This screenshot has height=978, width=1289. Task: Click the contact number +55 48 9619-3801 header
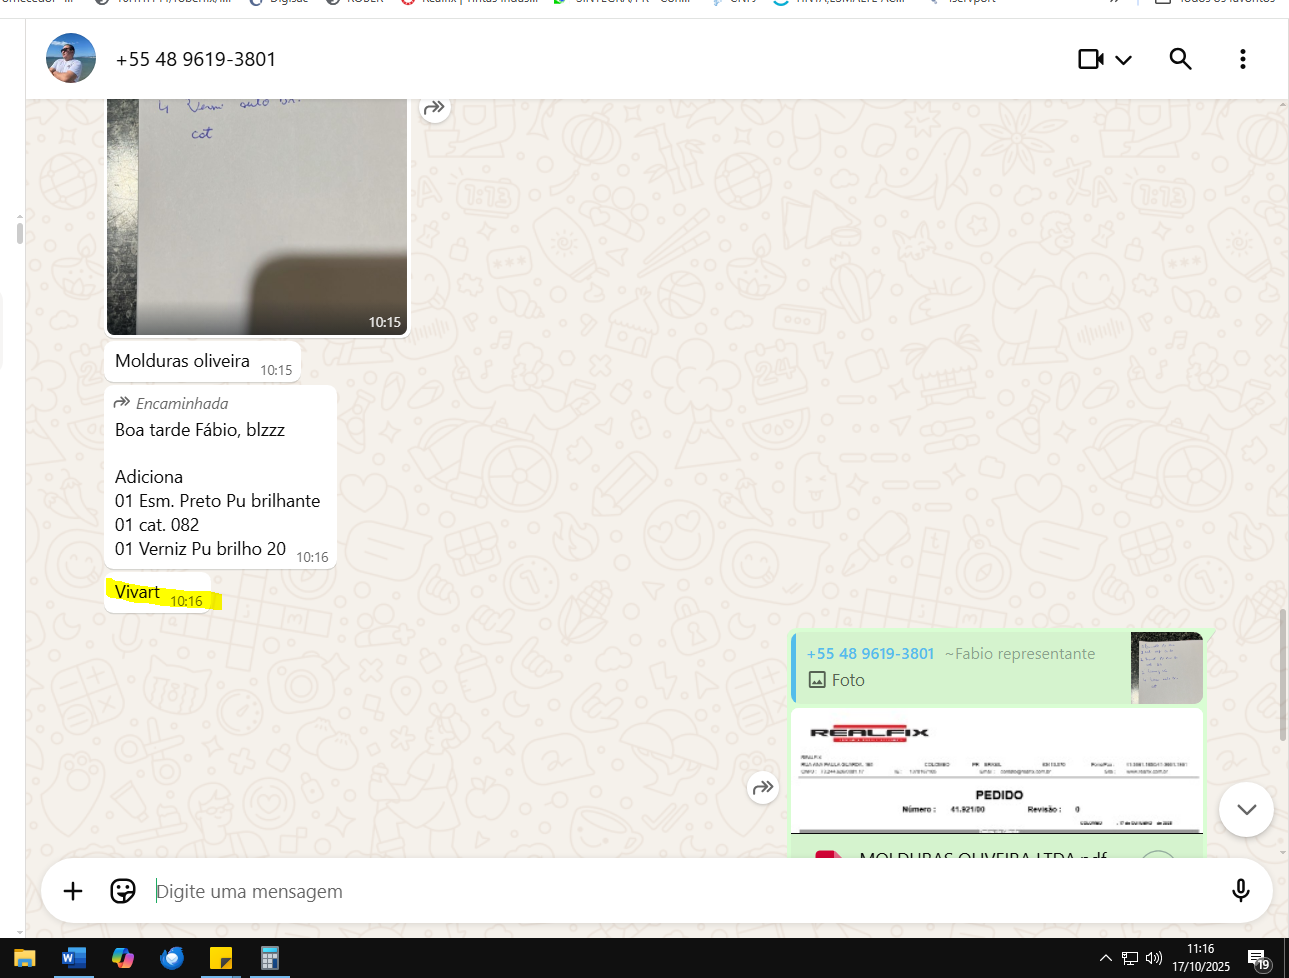(196, 59)
